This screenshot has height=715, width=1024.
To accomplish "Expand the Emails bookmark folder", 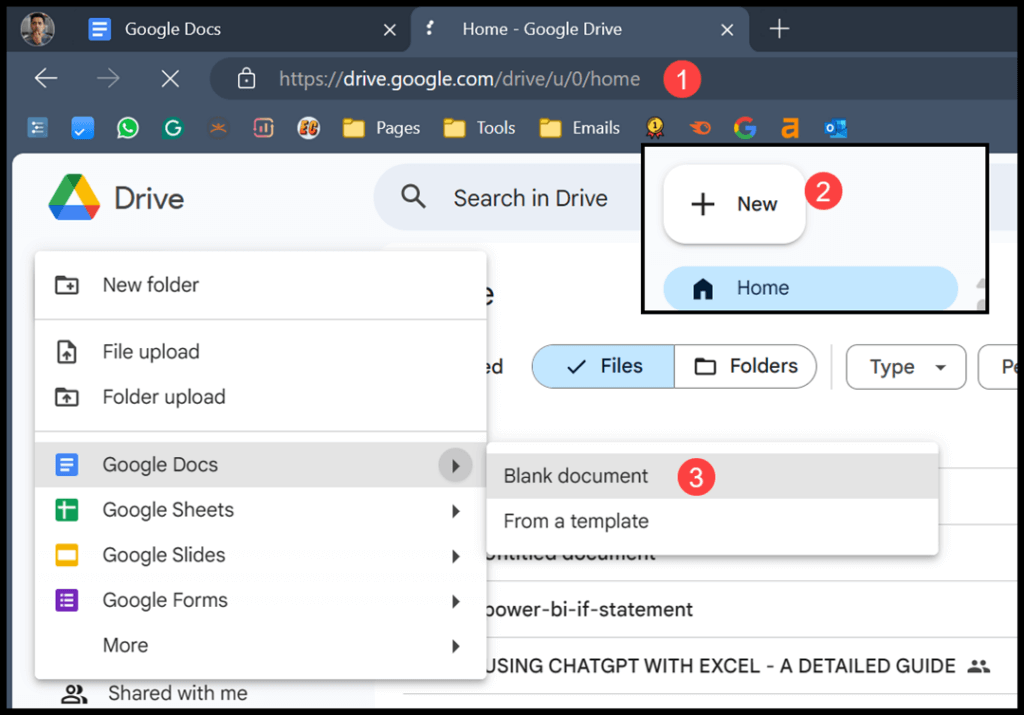I will [x=579, y=128].
